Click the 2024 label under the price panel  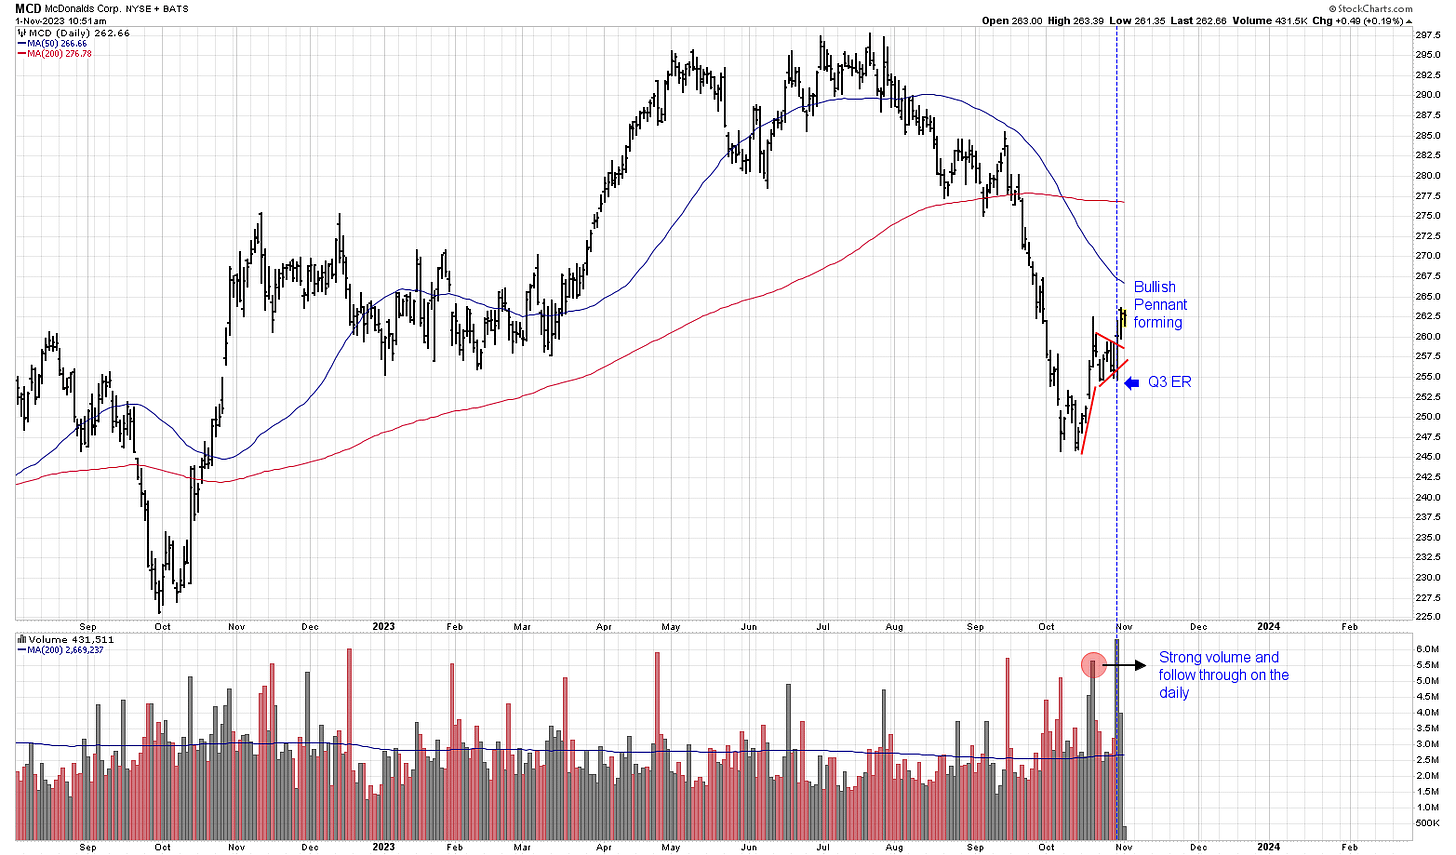pos(1269,627)
